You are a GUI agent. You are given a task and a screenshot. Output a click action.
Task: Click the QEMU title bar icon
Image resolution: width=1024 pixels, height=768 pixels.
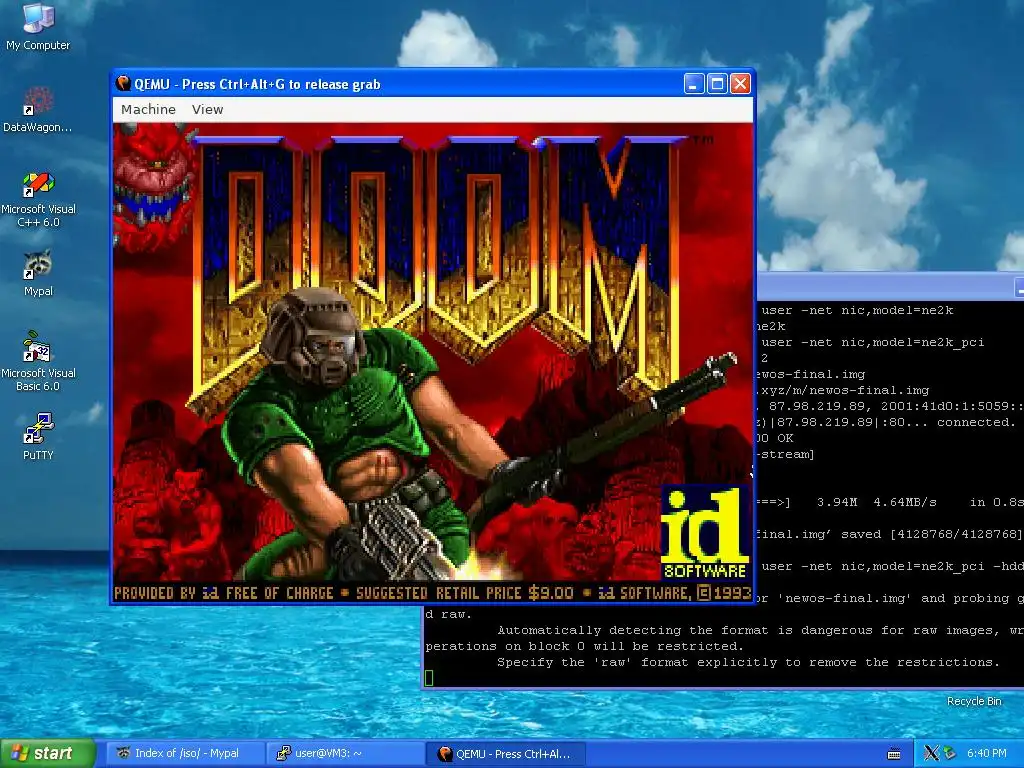tap(123, 84)
